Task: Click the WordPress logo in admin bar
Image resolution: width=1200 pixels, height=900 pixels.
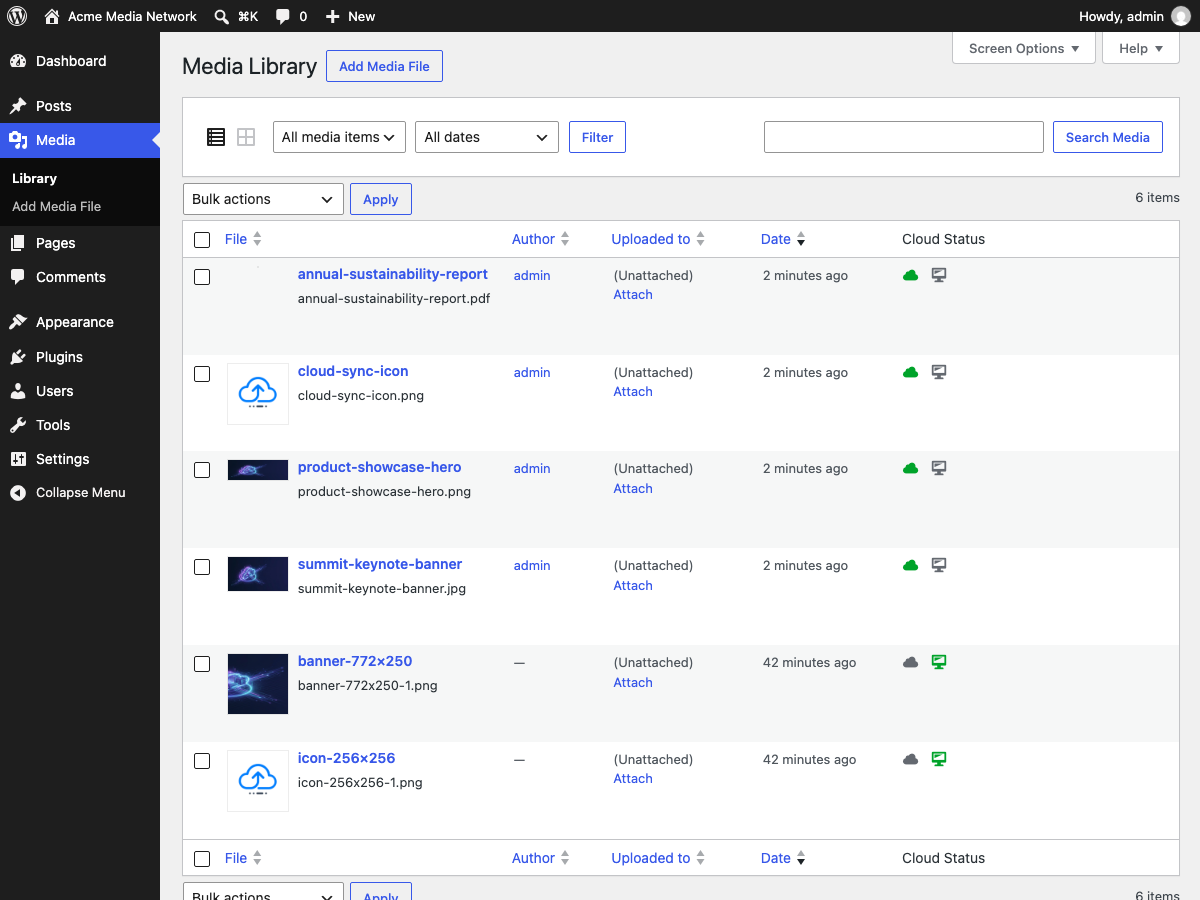Action: click(x=17, y=16)
